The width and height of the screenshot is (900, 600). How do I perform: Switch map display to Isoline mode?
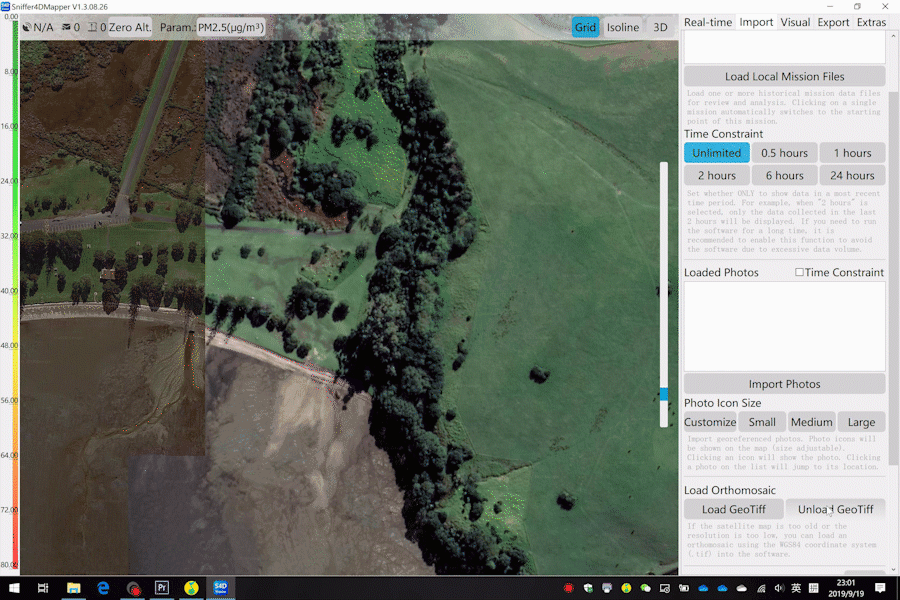pos(622,27)
